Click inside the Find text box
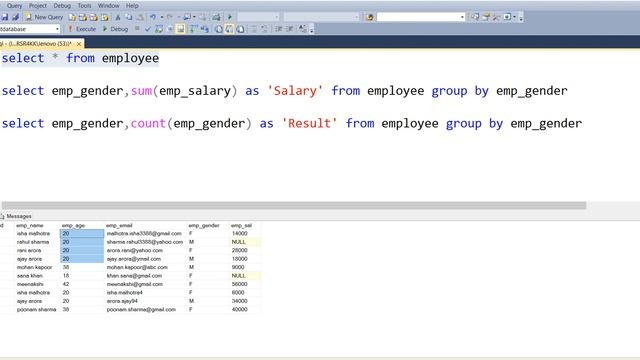Image resolution: width=640 pixels, height=360 pixels. 417,17
